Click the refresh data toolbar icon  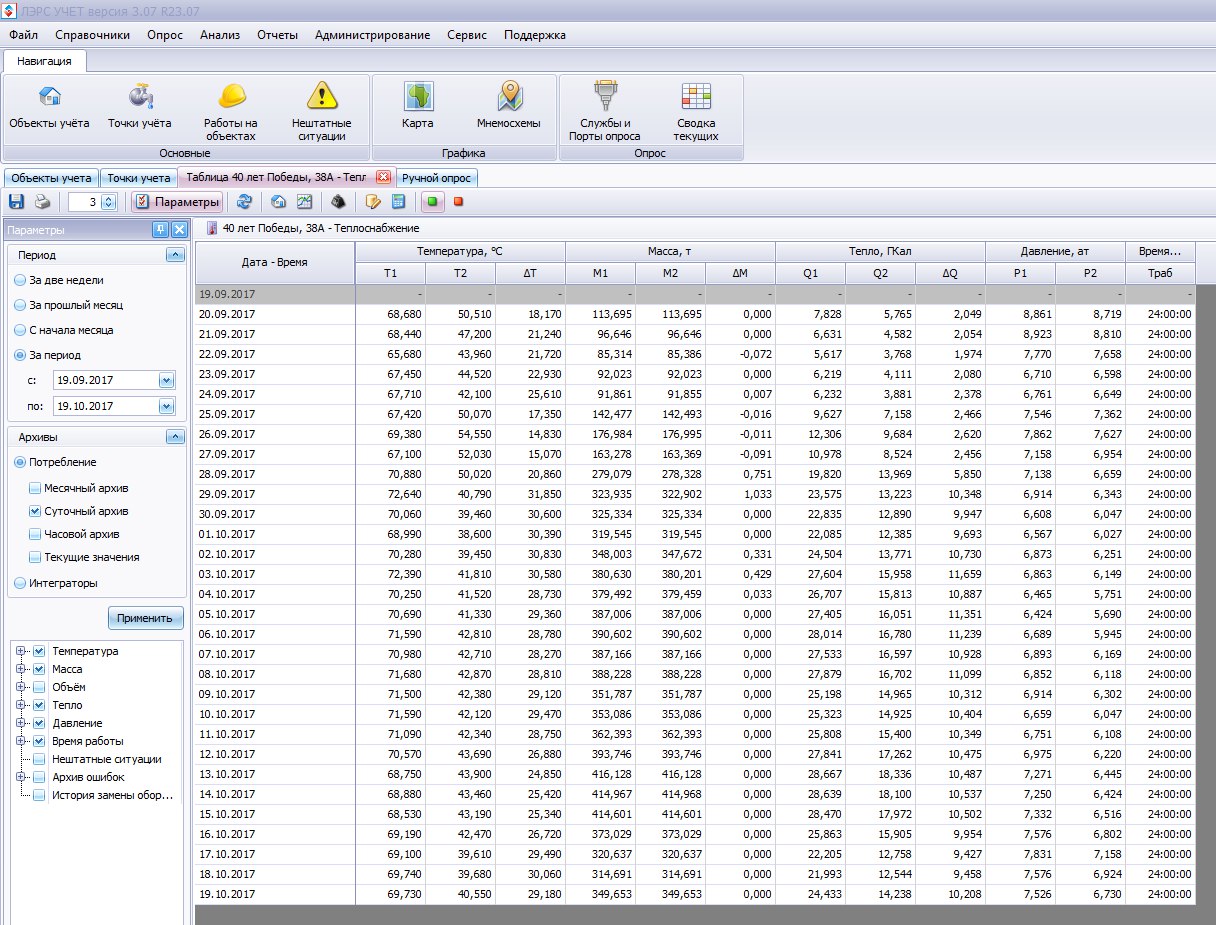[x=244, y=202]
